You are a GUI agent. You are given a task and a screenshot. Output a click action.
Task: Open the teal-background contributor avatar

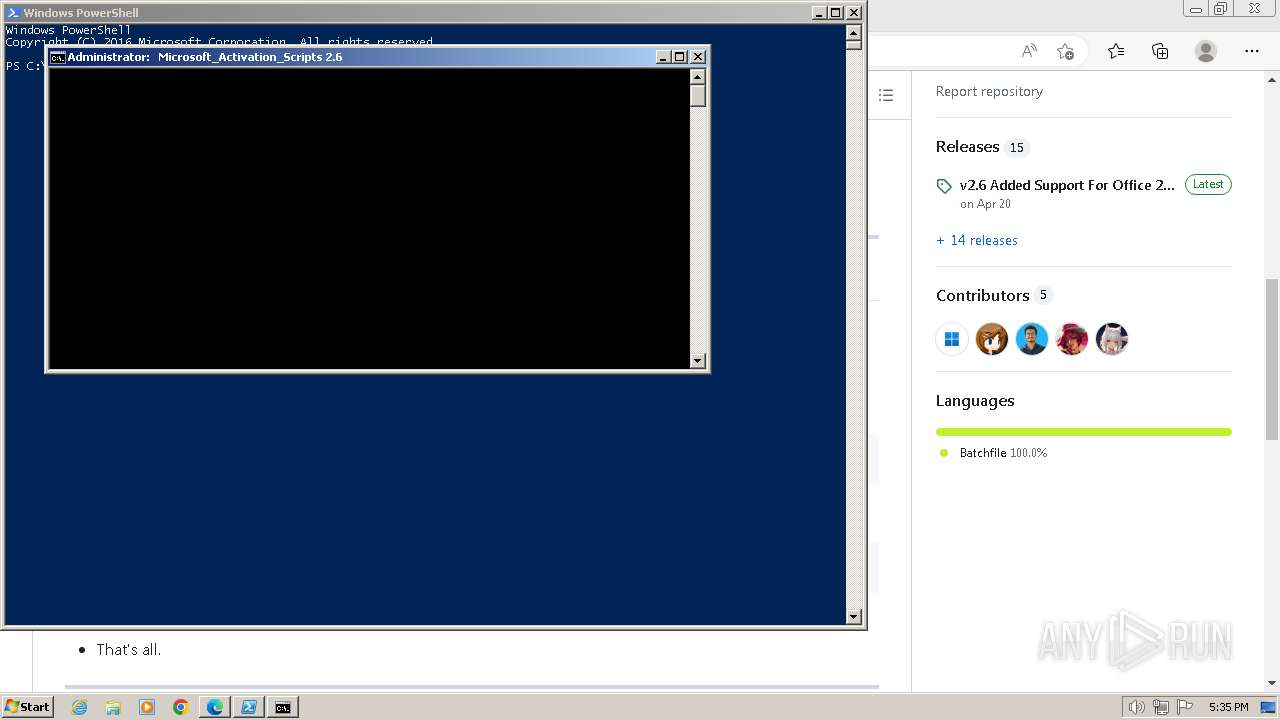pos(1032,339)
